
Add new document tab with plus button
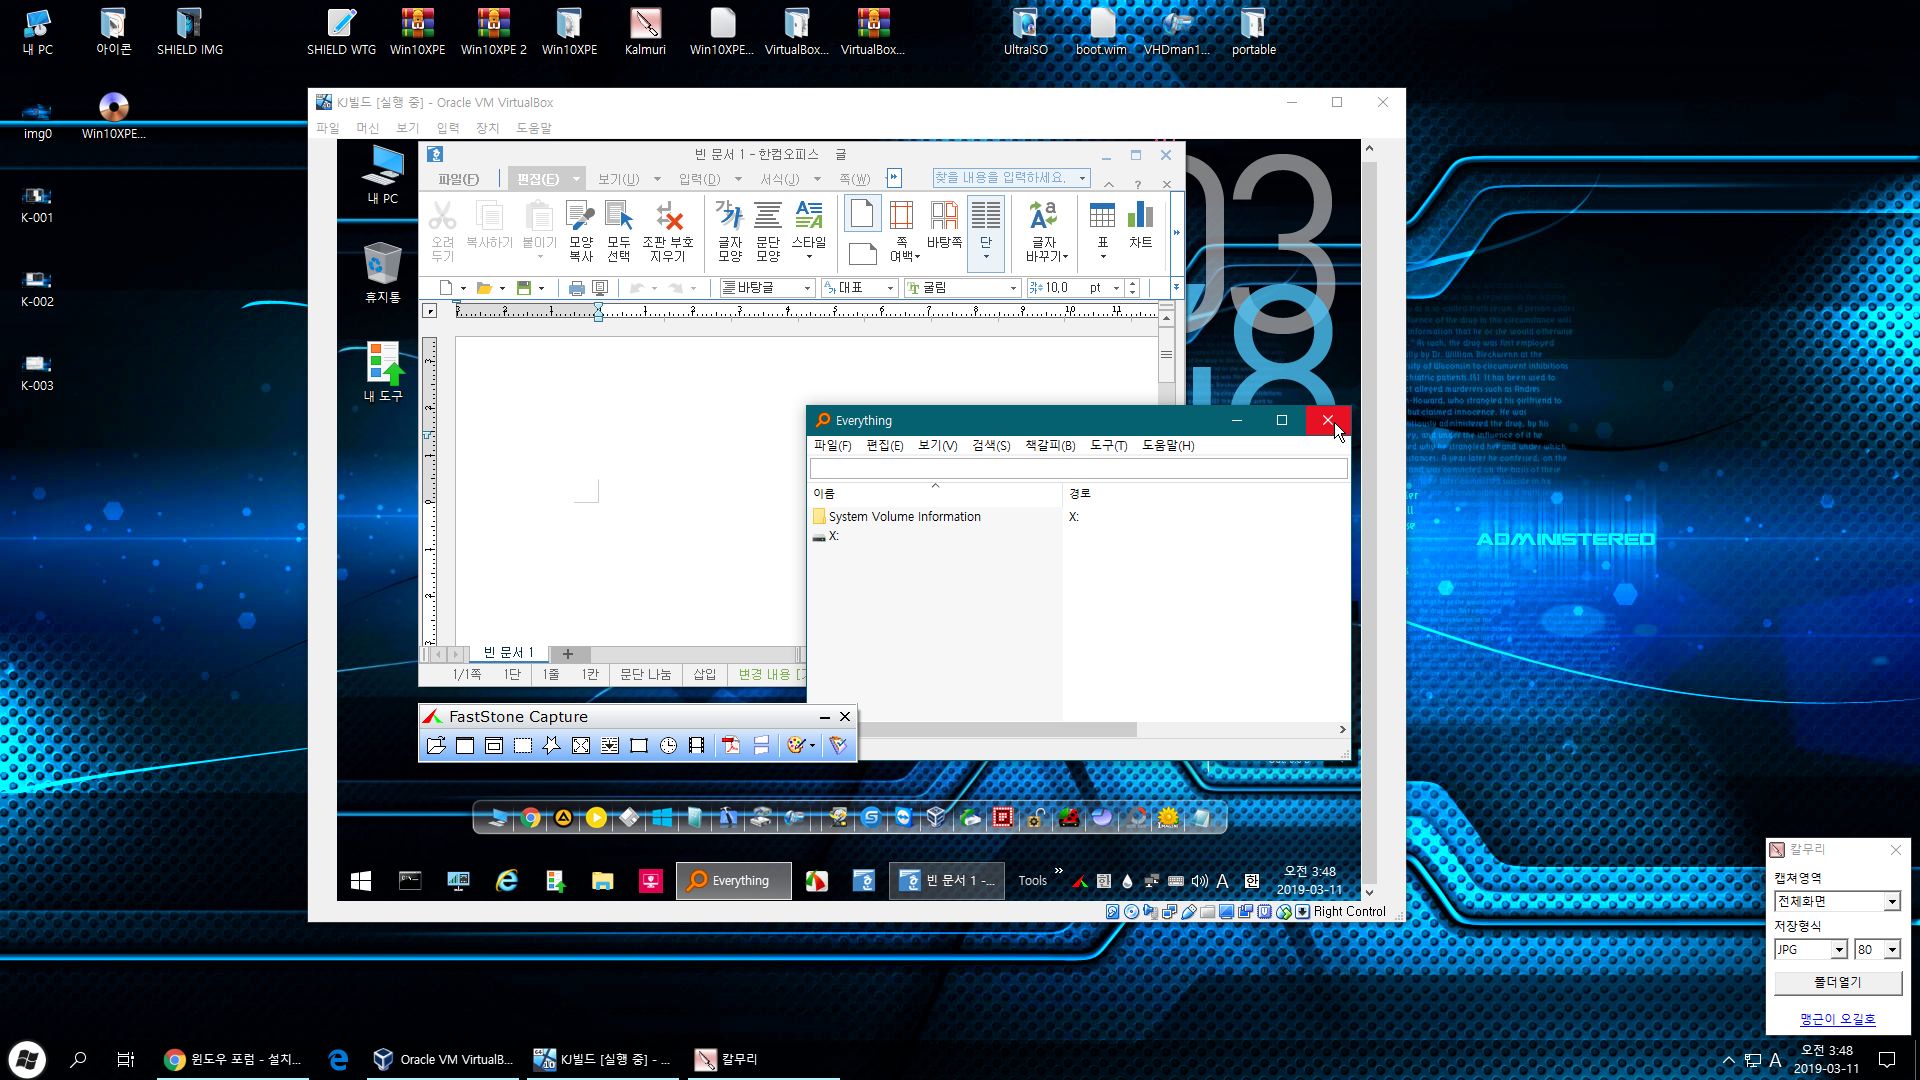568,654
